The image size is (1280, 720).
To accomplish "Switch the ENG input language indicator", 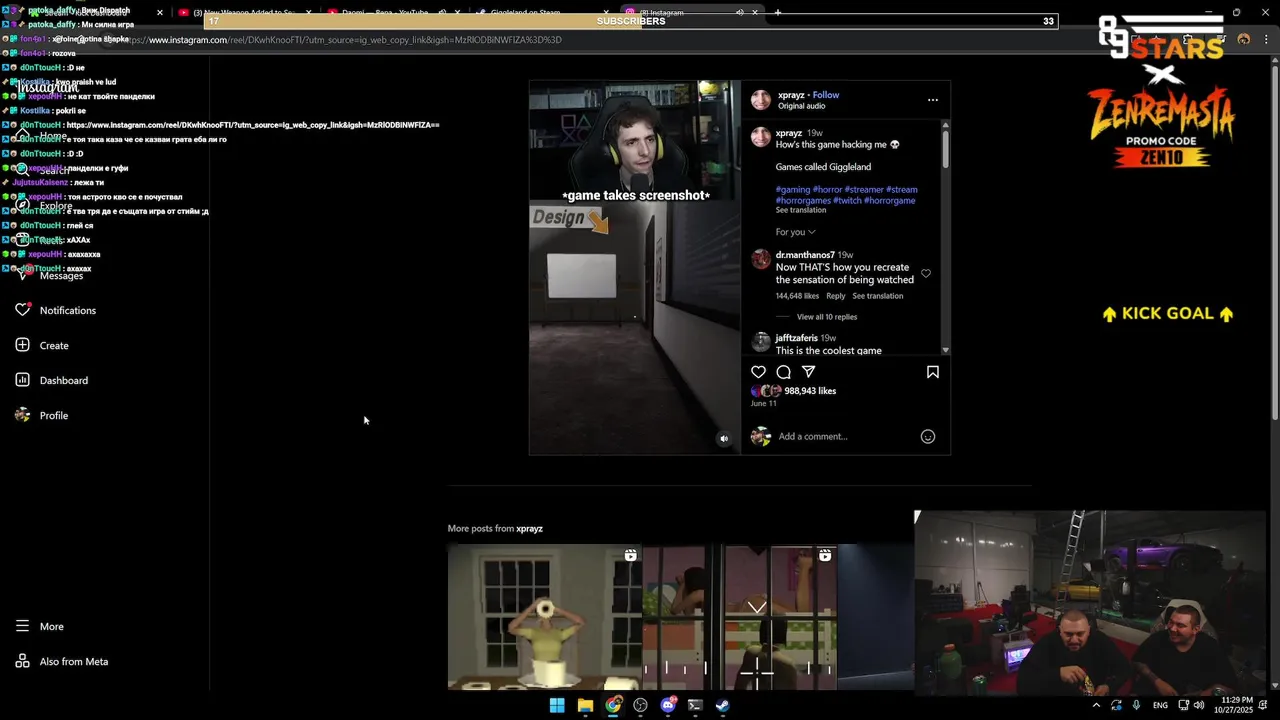I will tap(1160, 705).
